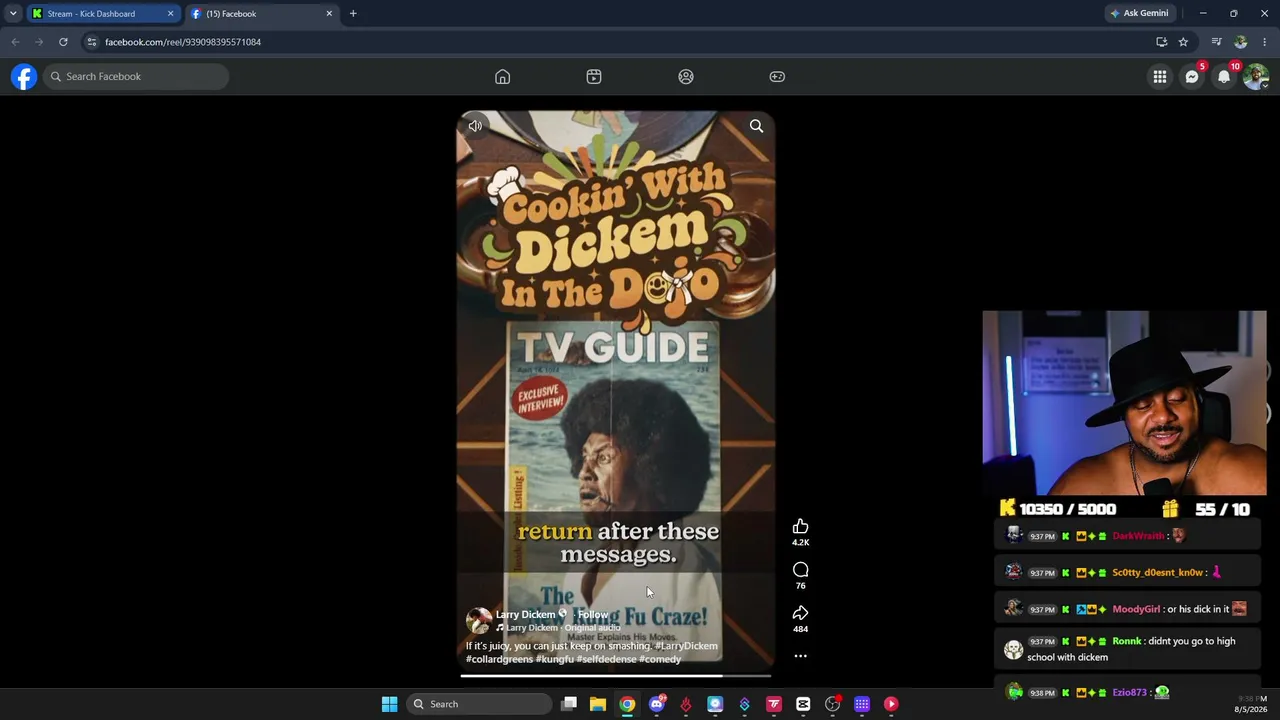1280x720 pixels.
Task: Seek on the reel progress bar
Action: pyautogui.click(x=615, y=676)
